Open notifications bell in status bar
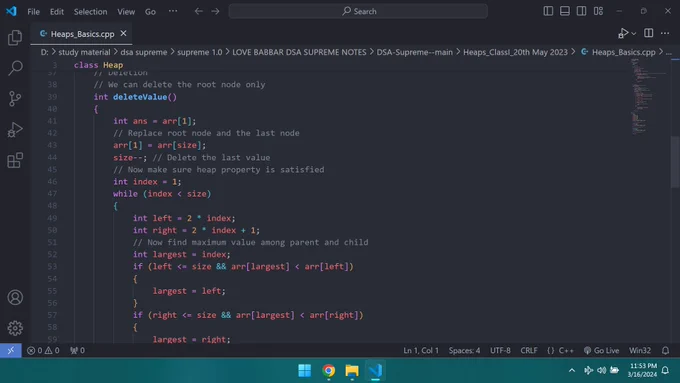 point(665,350)
